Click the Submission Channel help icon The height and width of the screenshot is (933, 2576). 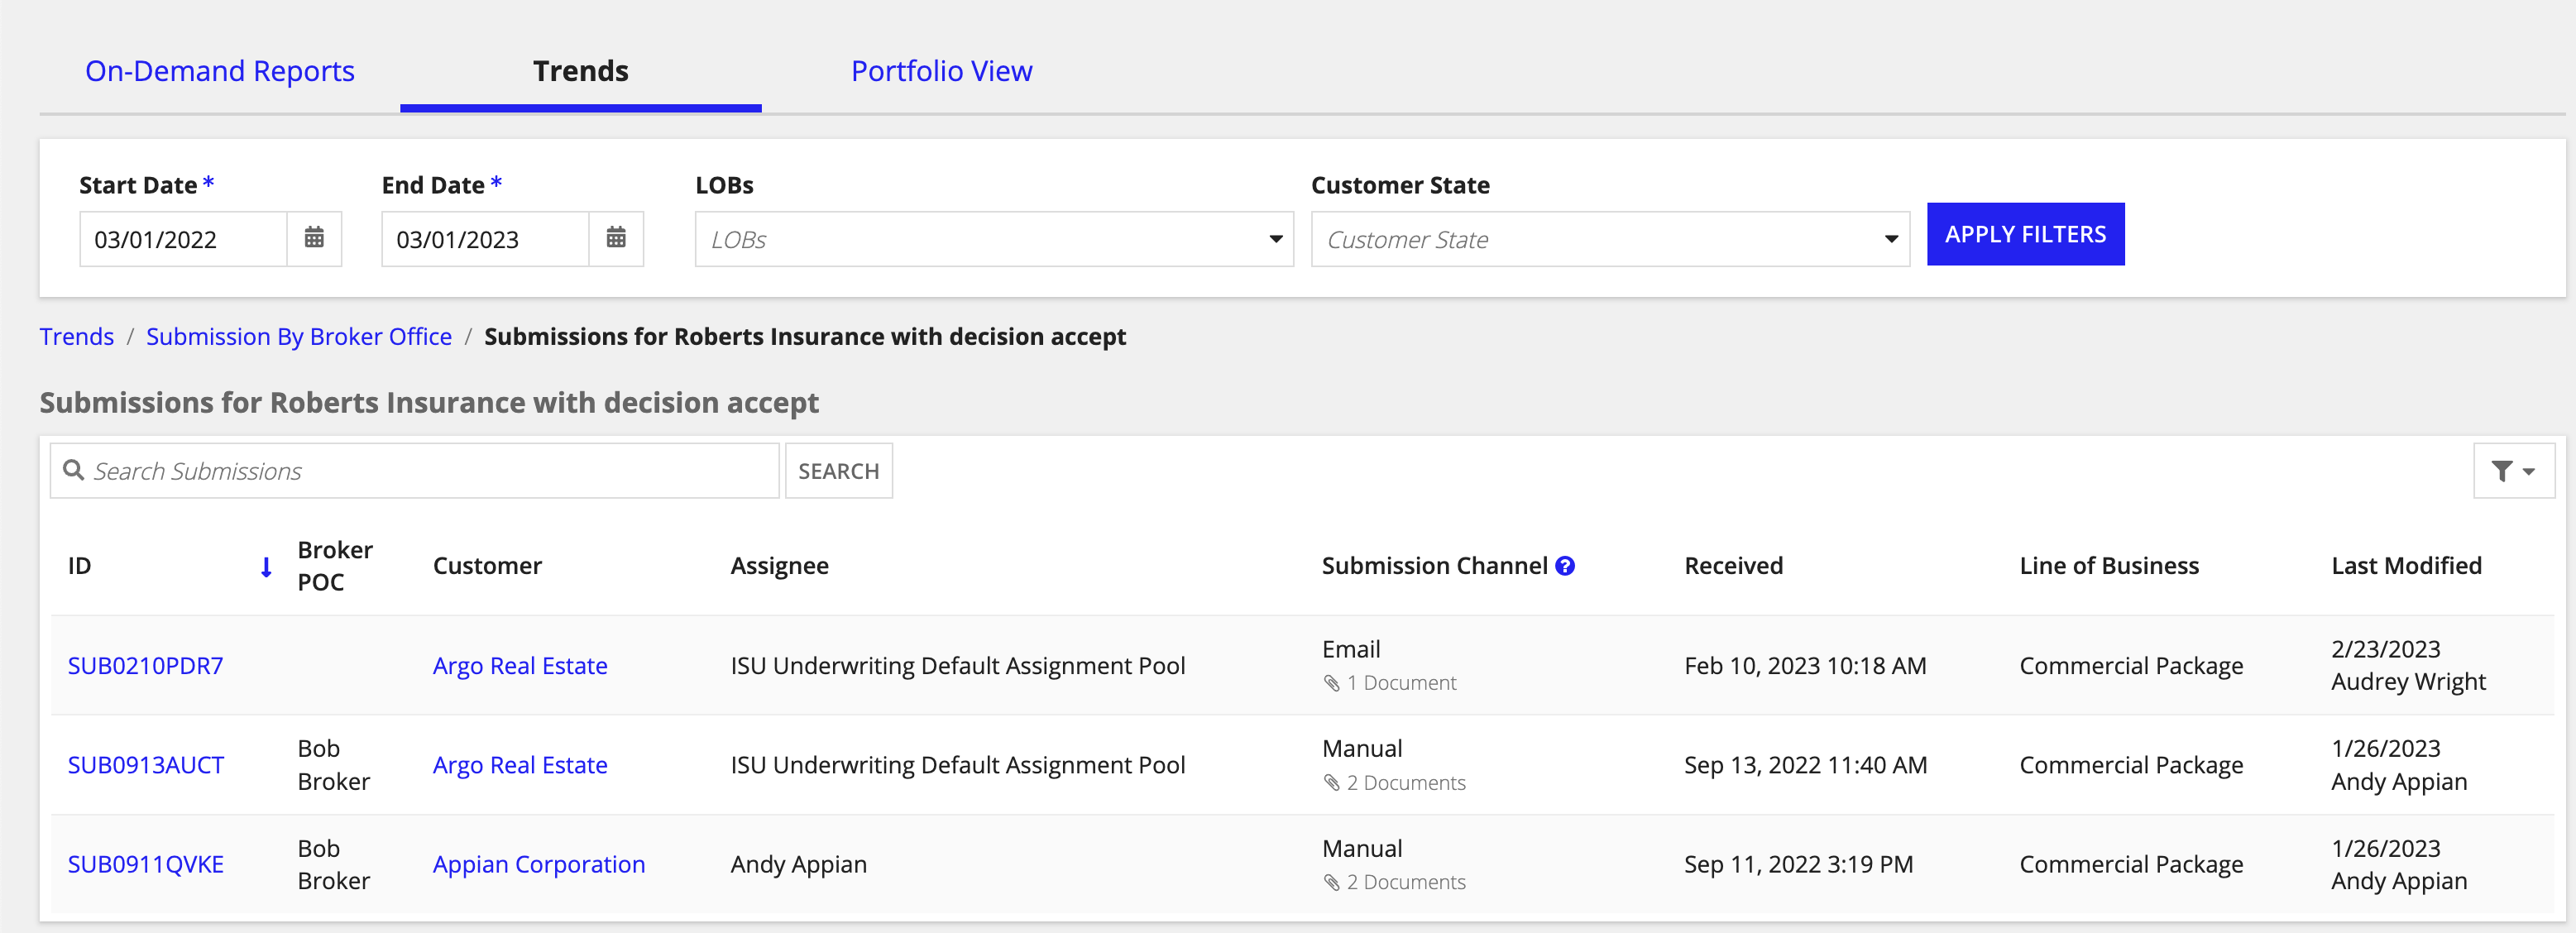click(1565, 565)
